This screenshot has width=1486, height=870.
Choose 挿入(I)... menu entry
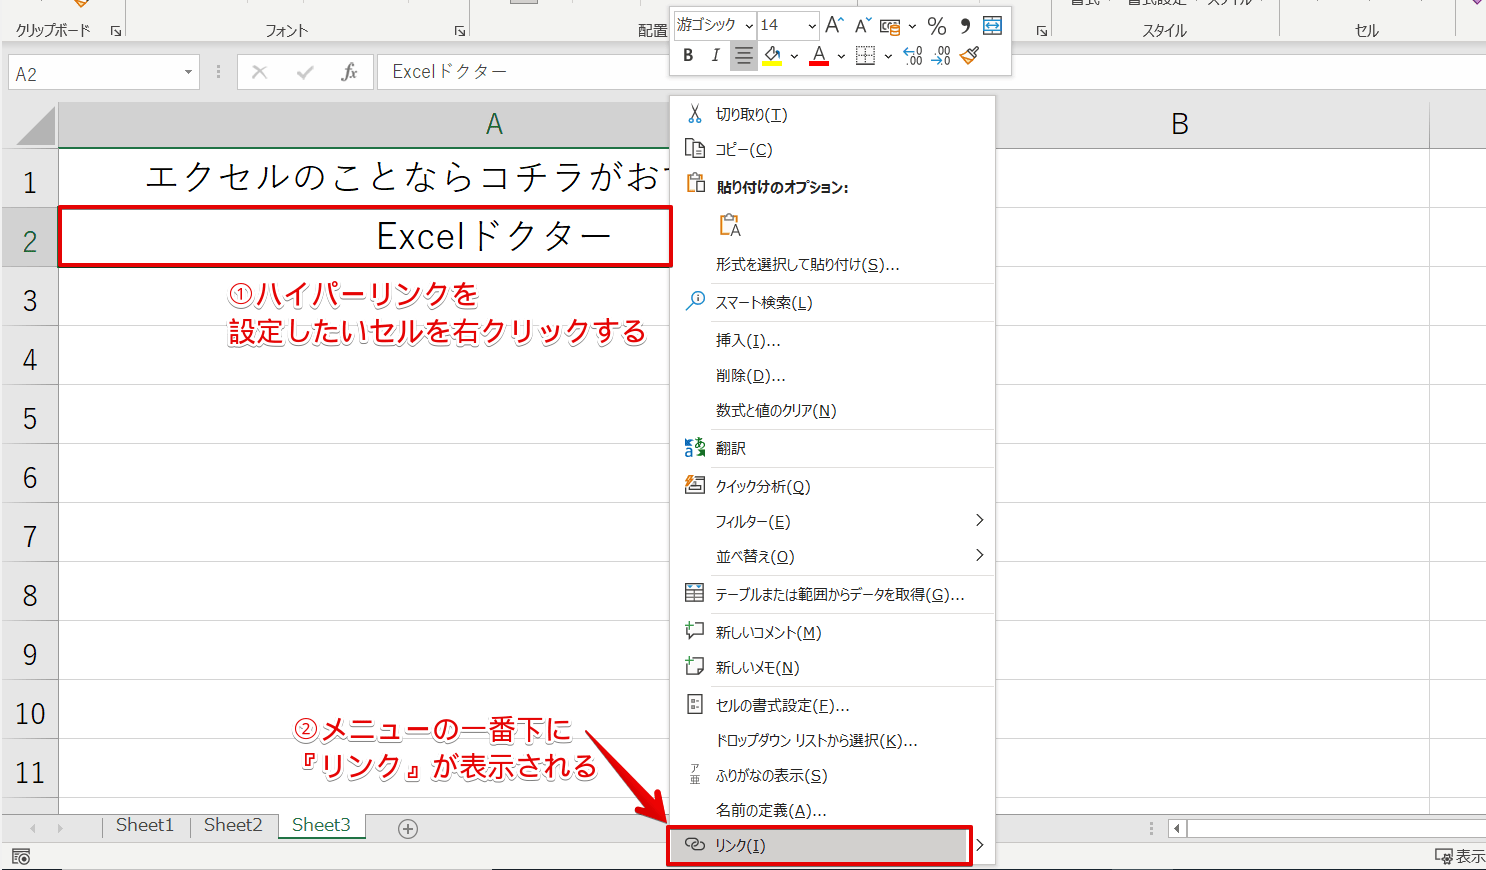click(x=832, y=341)
